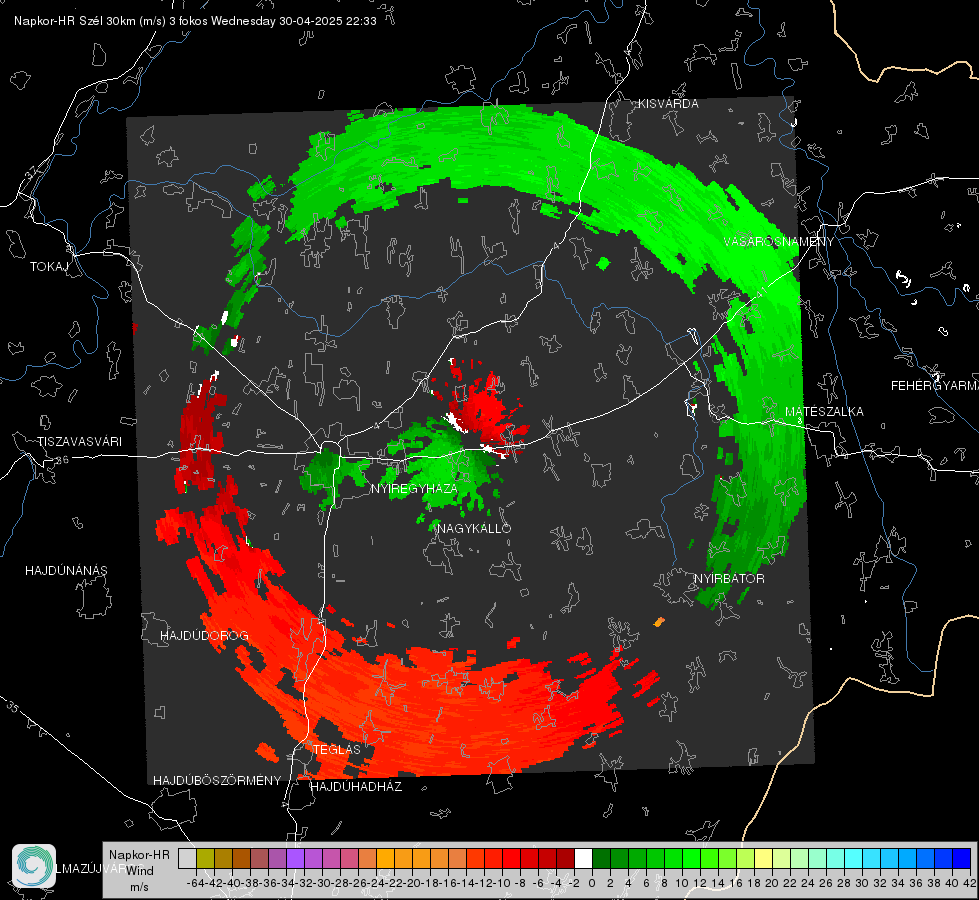Select the NAGYKÁLLÓ town label
Image resolution: width=979 pixels, height=900 pixels.
474,528
